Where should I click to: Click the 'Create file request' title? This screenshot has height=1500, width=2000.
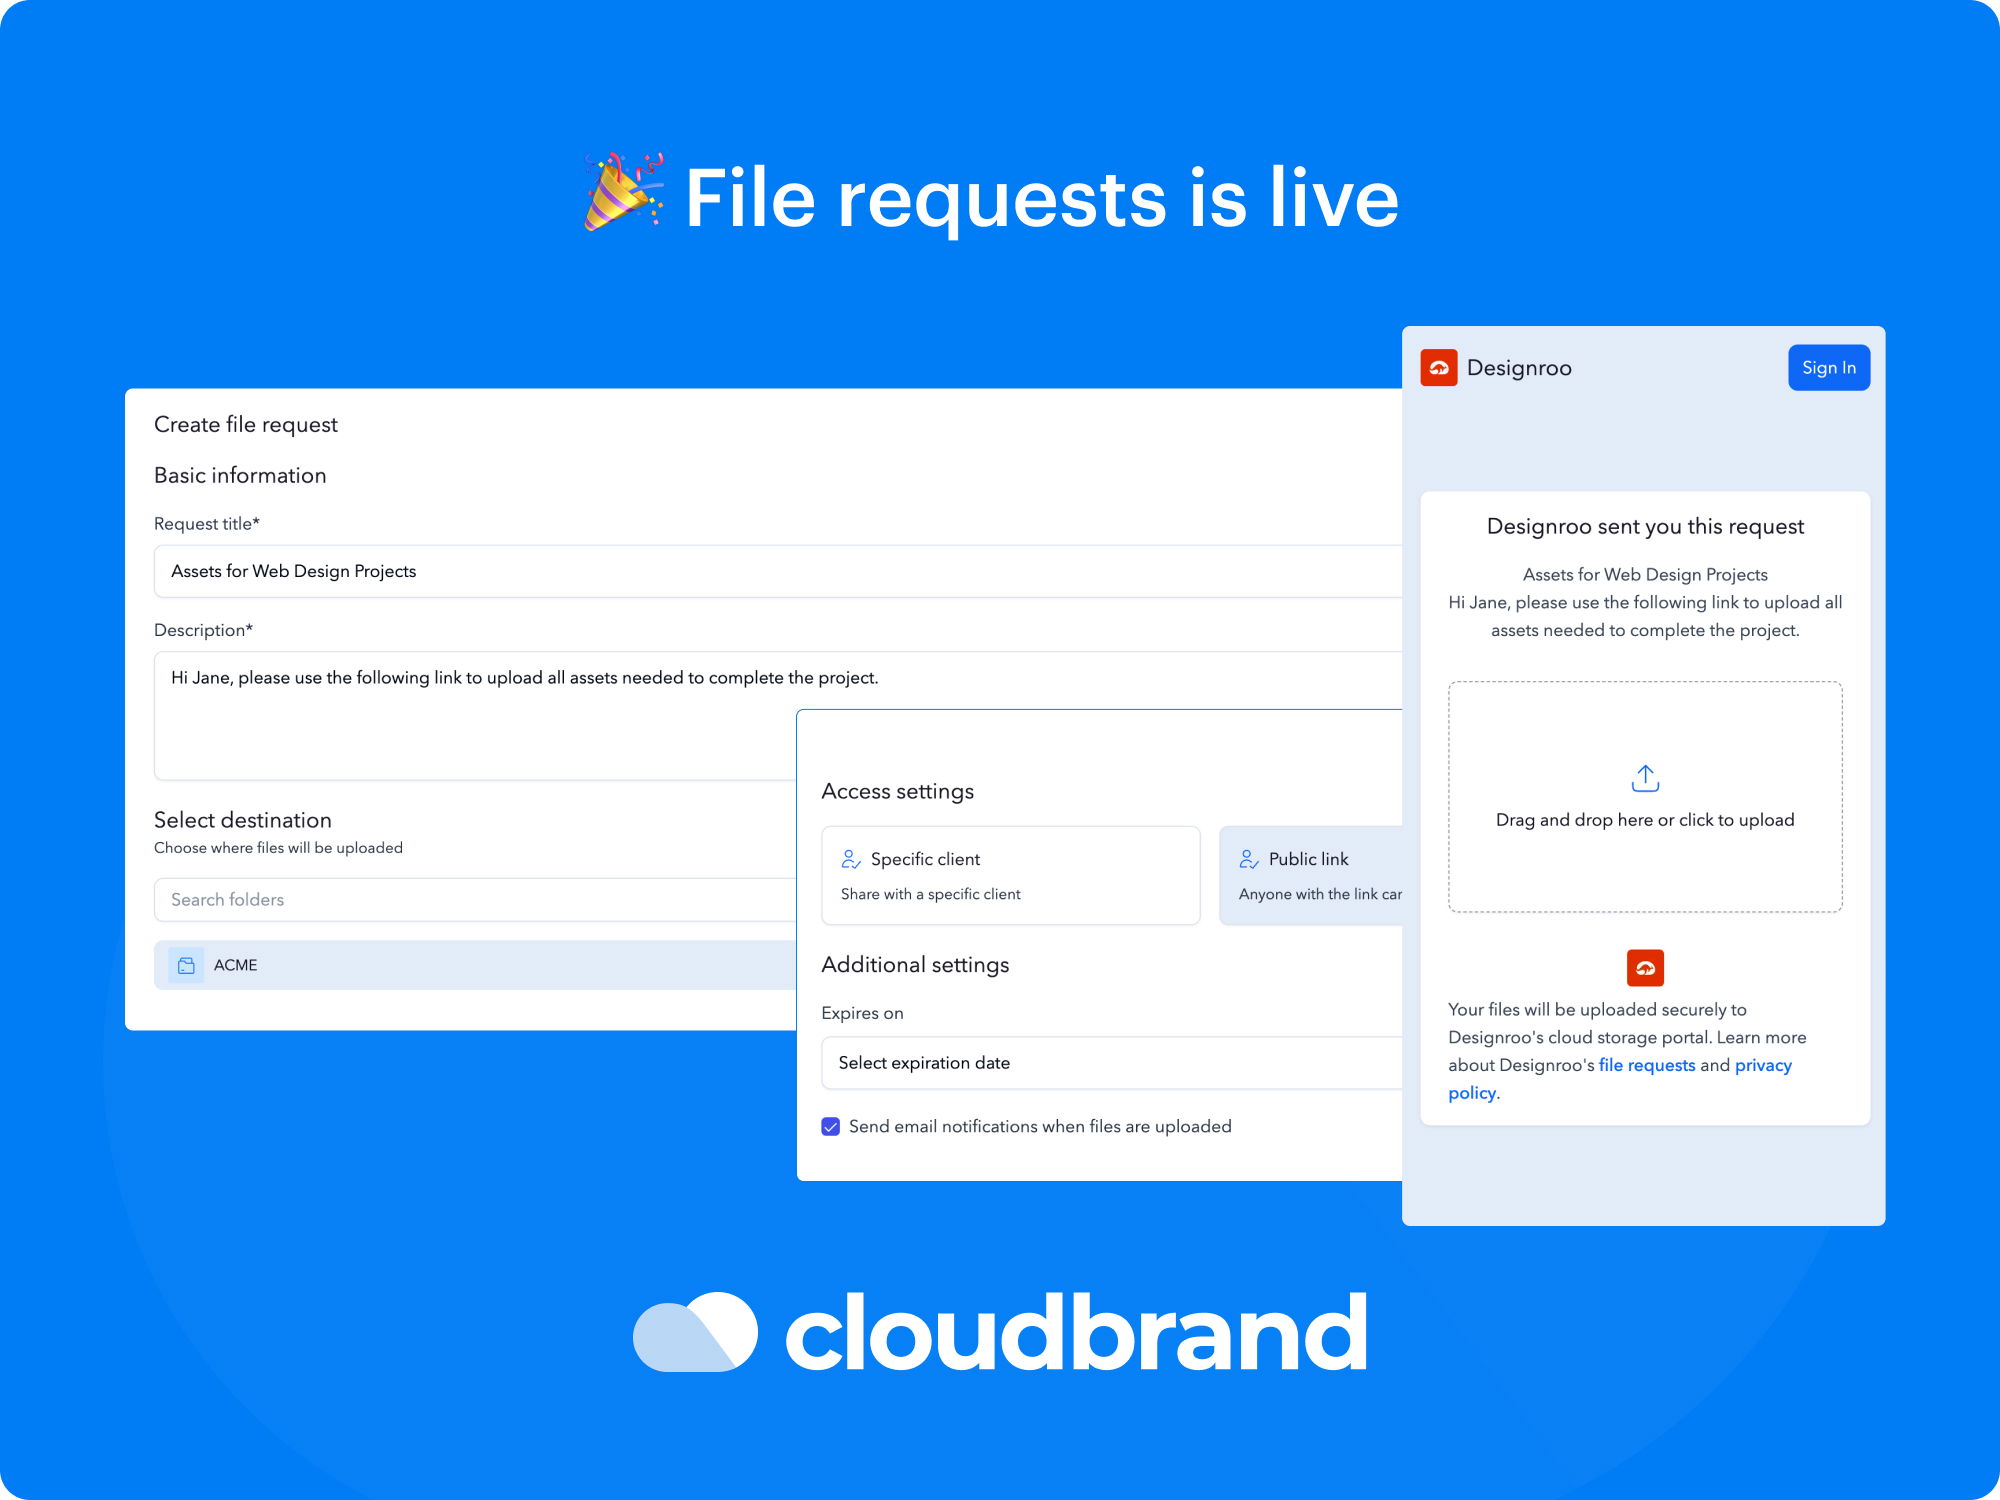click(246, 425)
